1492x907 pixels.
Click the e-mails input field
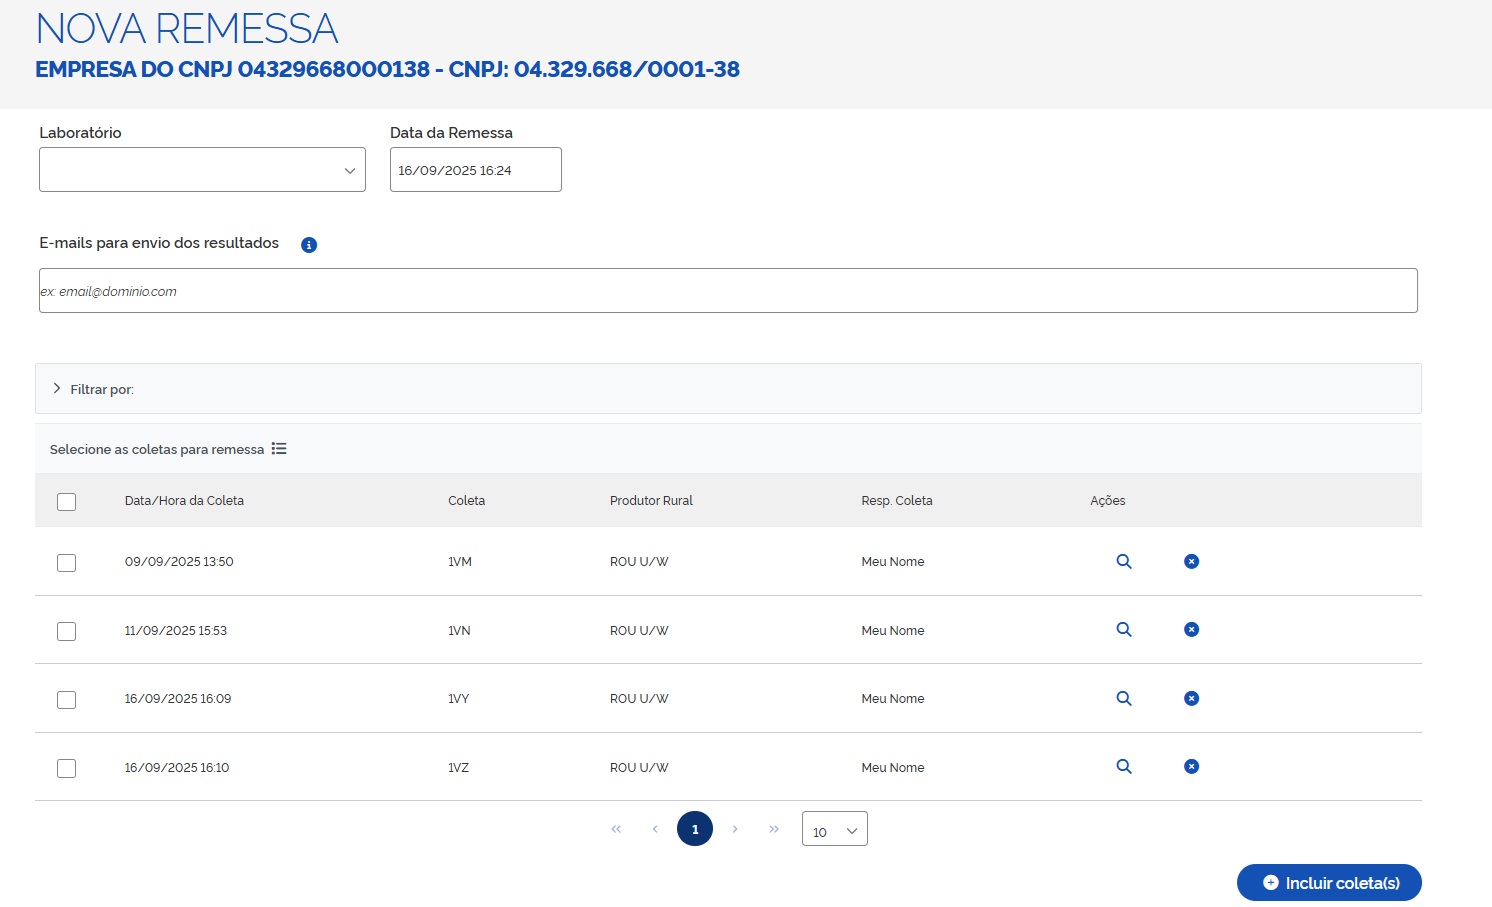728,291
